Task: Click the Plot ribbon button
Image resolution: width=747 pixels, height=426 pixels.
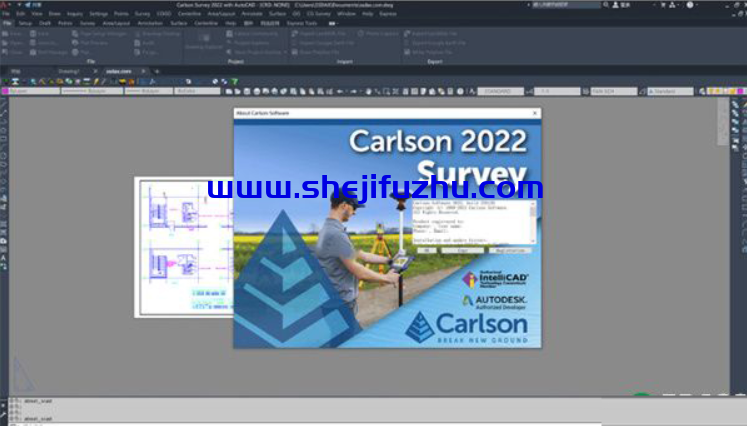Action: pyautogui.click(x=81, y=52)
